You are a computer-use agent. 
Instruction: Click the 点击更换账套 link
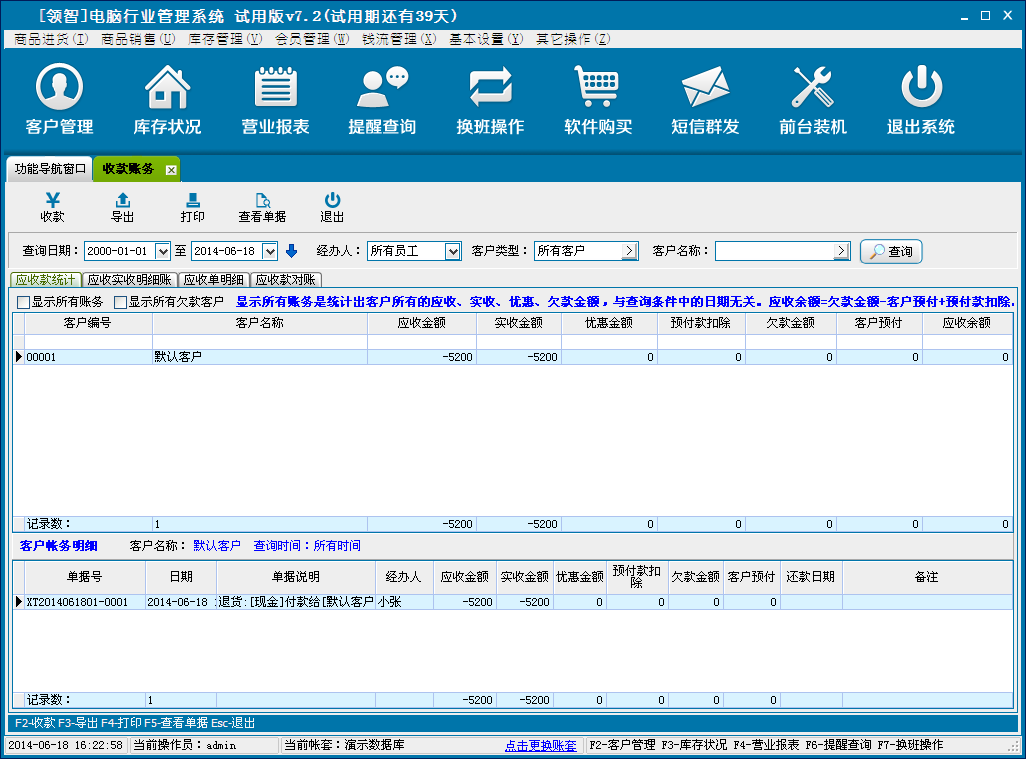click(540, 745)
